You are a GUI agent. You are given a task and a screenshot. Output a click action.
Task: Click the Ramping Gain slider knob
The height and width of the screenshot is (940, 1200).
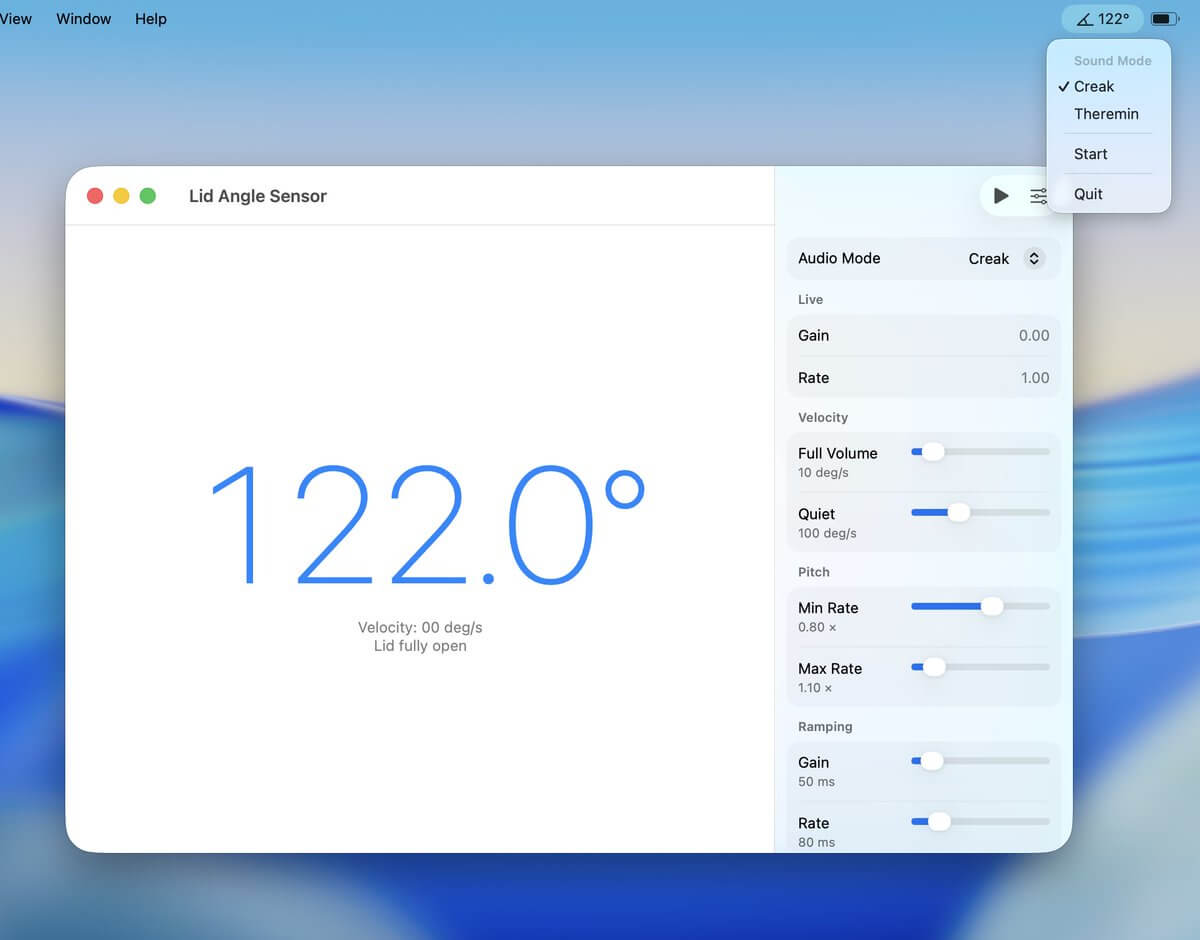(x=931, y=761)
